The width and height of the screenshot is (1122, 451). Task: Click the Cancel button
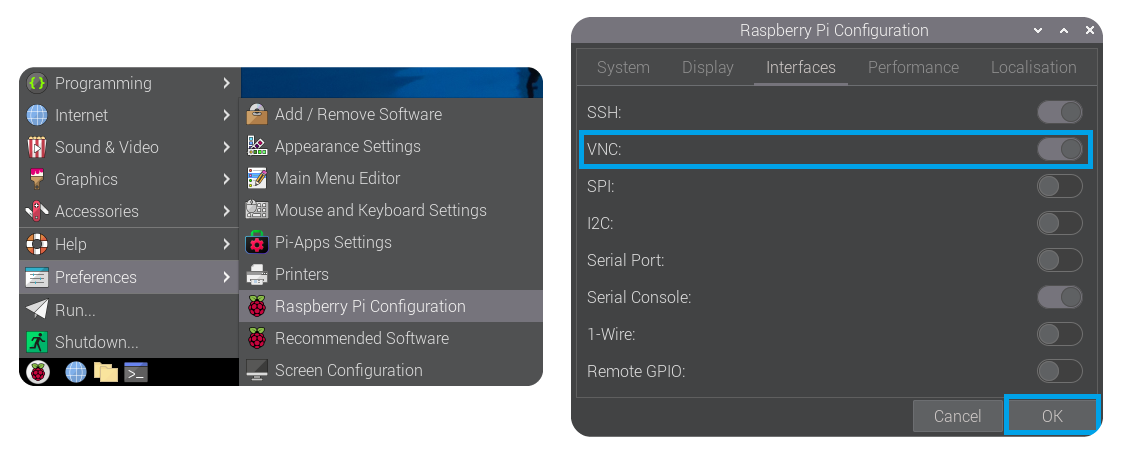(957, 416)
